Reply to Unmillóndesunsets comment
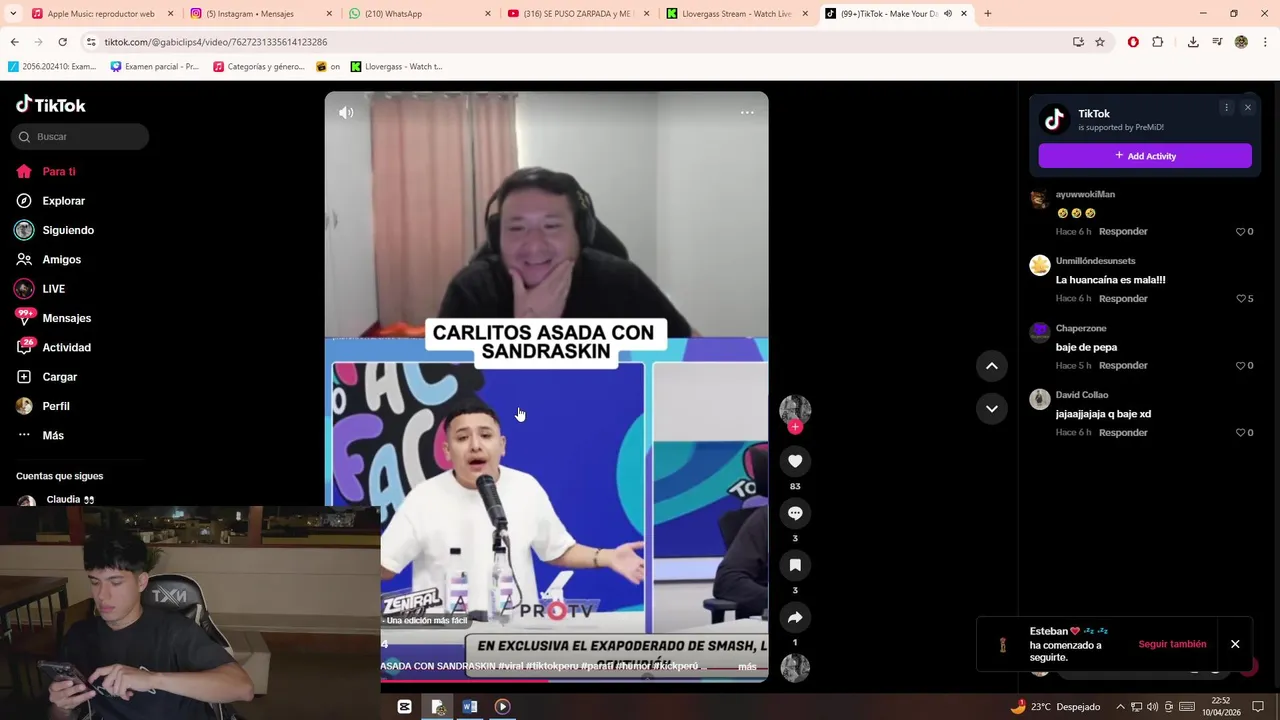Screen dimensions: 1280x720 click(x=1123, y=299)
